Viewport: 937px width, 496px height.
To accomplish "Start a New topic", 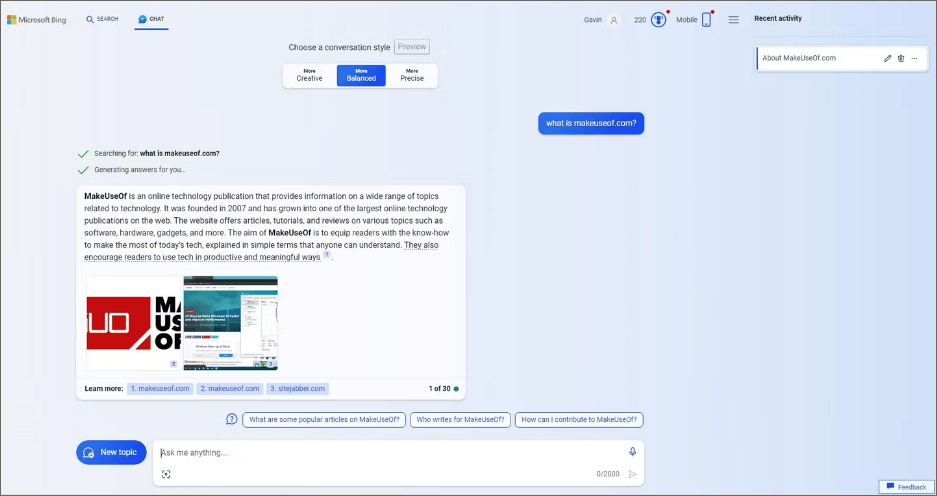I will click(111, 452).
